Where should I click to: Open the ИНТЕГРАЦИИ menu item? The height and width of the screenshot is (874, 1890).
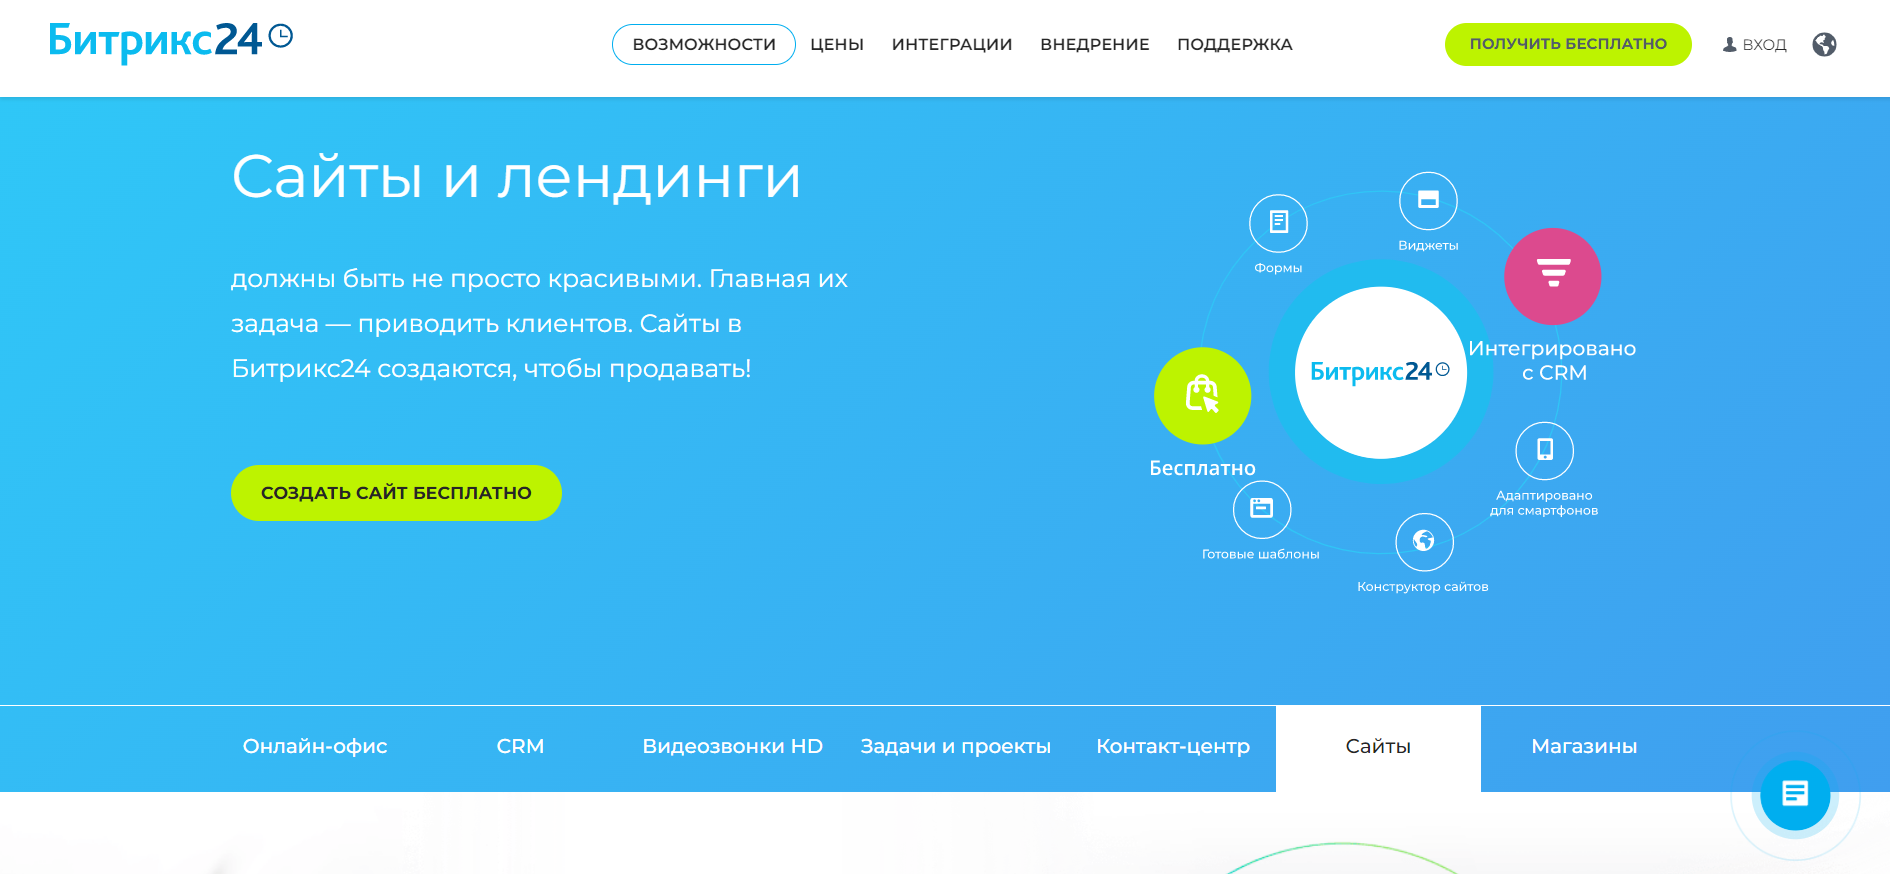(x=952, y=44)
